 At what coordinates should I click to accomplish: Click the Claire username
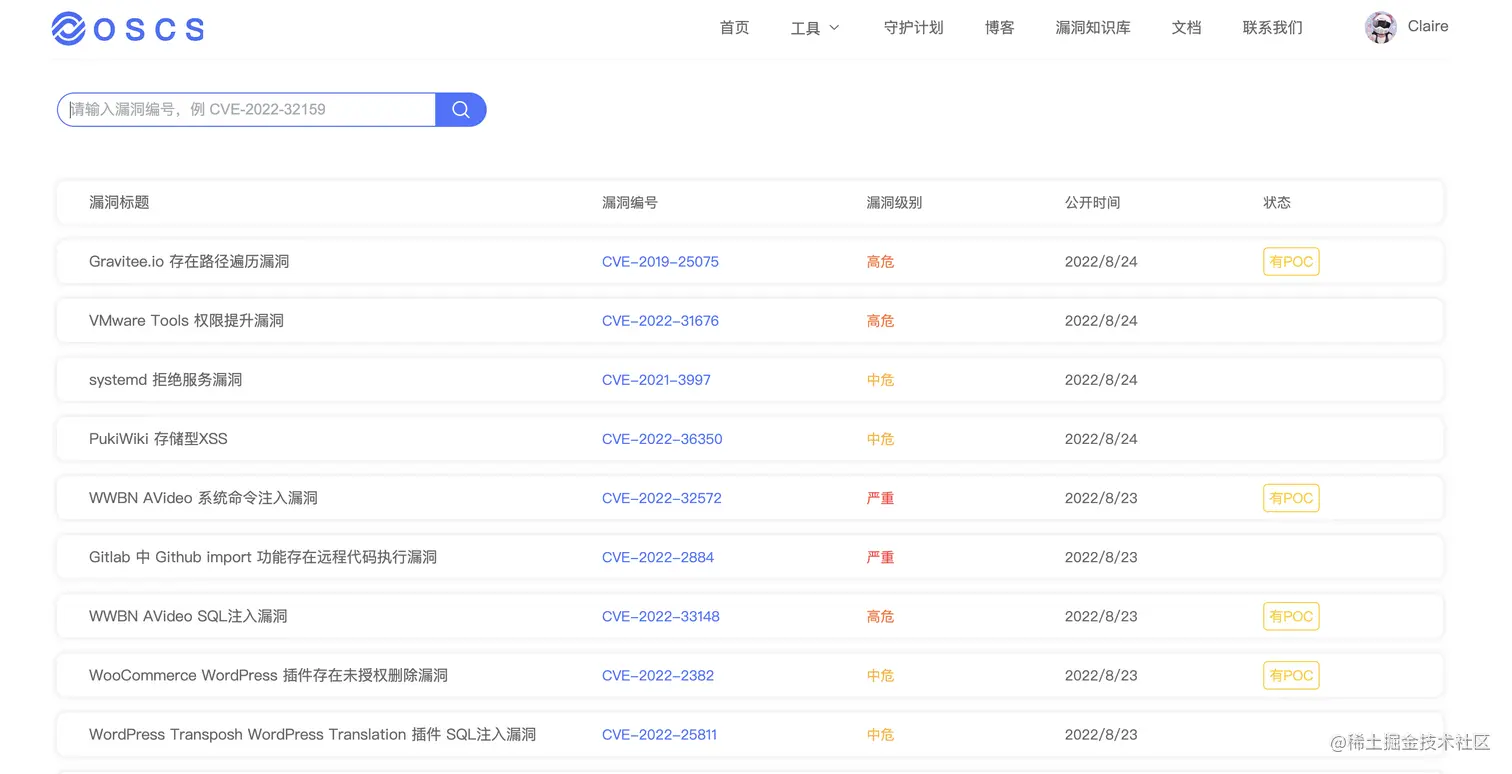[x=1428, y=27]
